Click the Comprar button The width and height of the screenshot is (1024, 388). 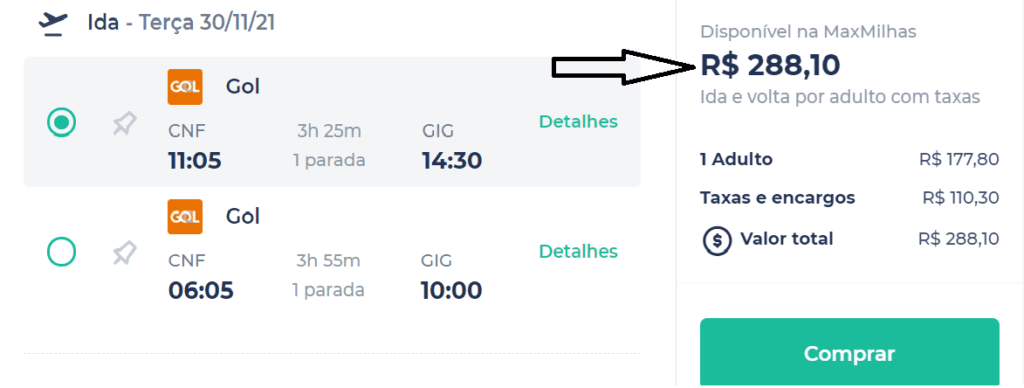tap(850, 353)
